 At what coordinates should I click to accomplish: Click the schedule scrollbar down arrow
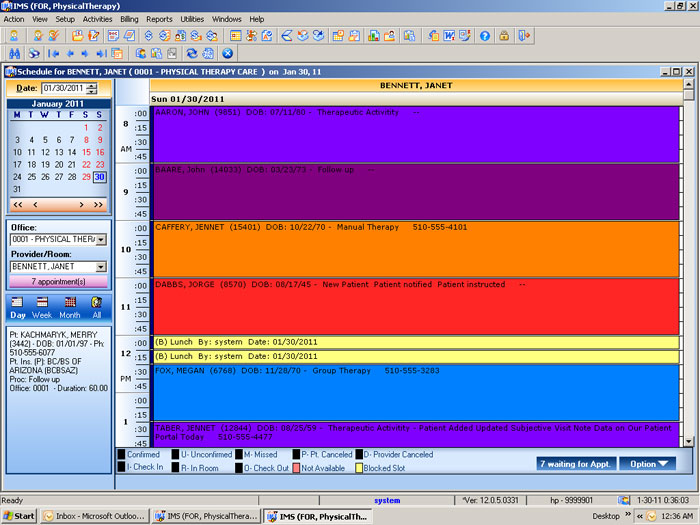688,442
